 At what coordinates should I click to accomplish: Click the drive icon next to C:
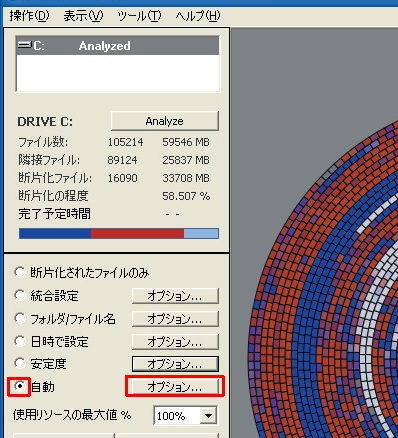[x=24, y=45]
